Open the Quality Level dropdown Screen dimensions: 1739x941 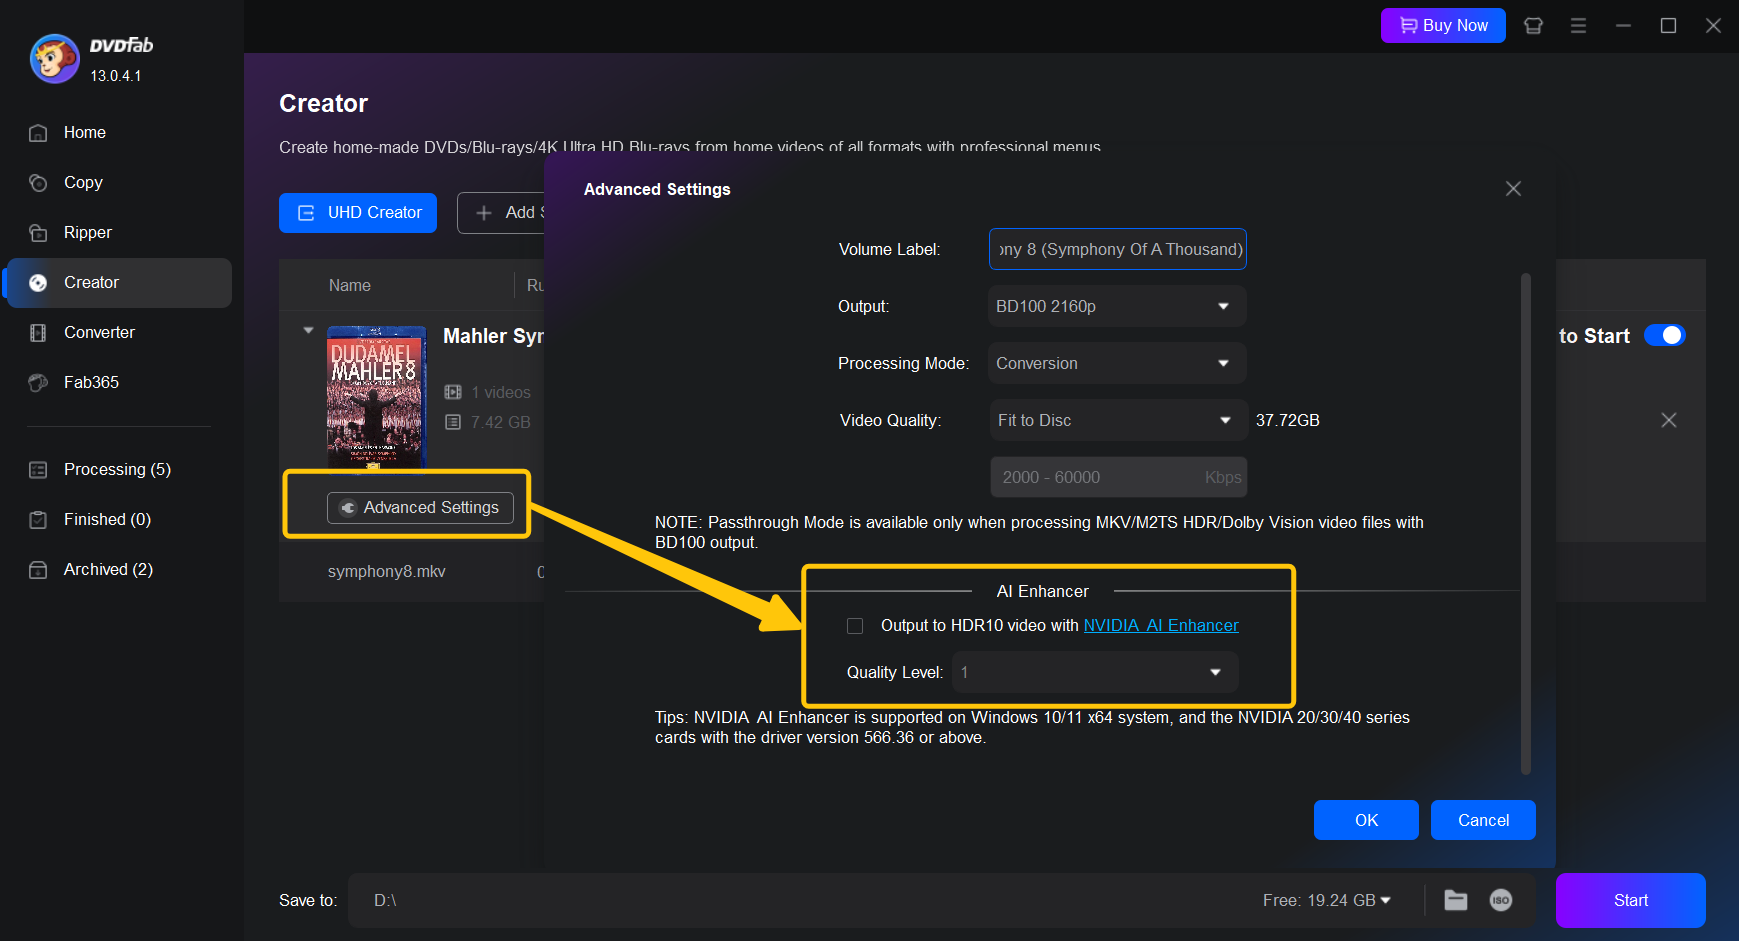[1095, 672]
